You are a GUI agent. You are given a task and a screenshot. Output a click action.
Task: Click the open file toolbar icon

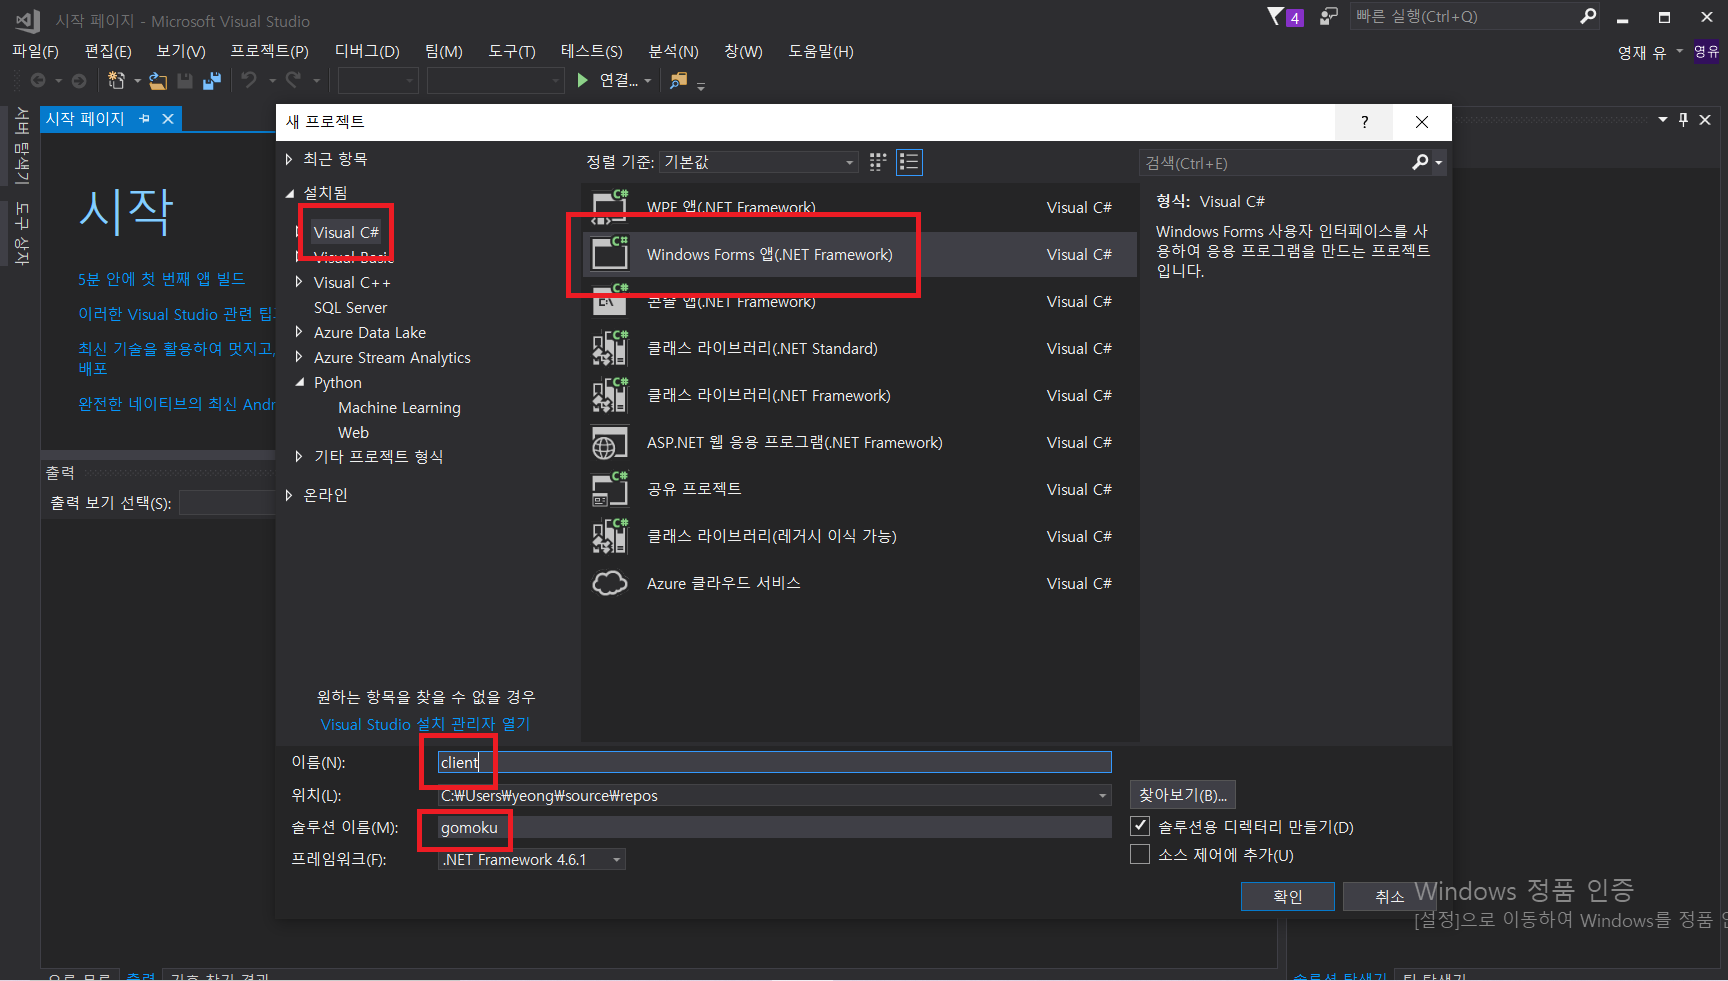pos(158,80)
